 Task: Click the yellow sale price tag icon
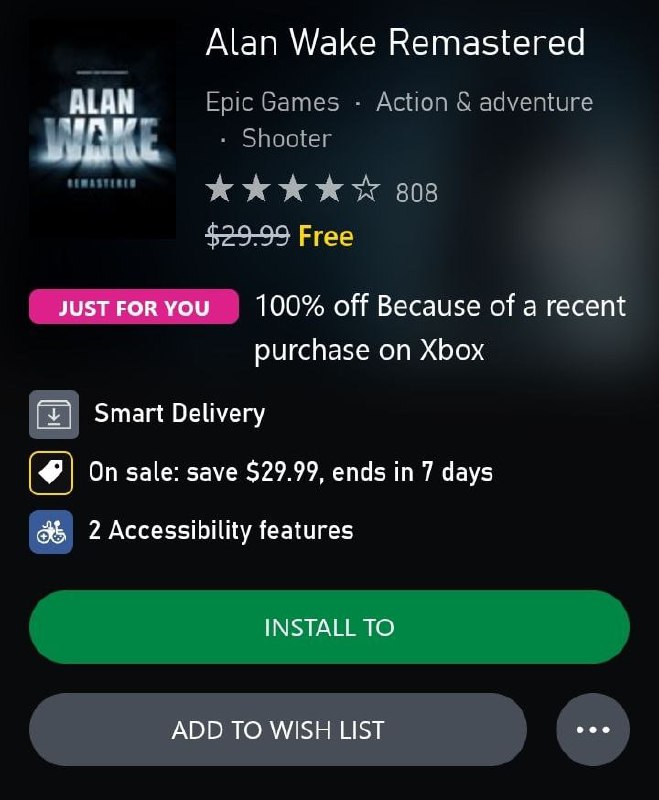[x=51, y=473]
